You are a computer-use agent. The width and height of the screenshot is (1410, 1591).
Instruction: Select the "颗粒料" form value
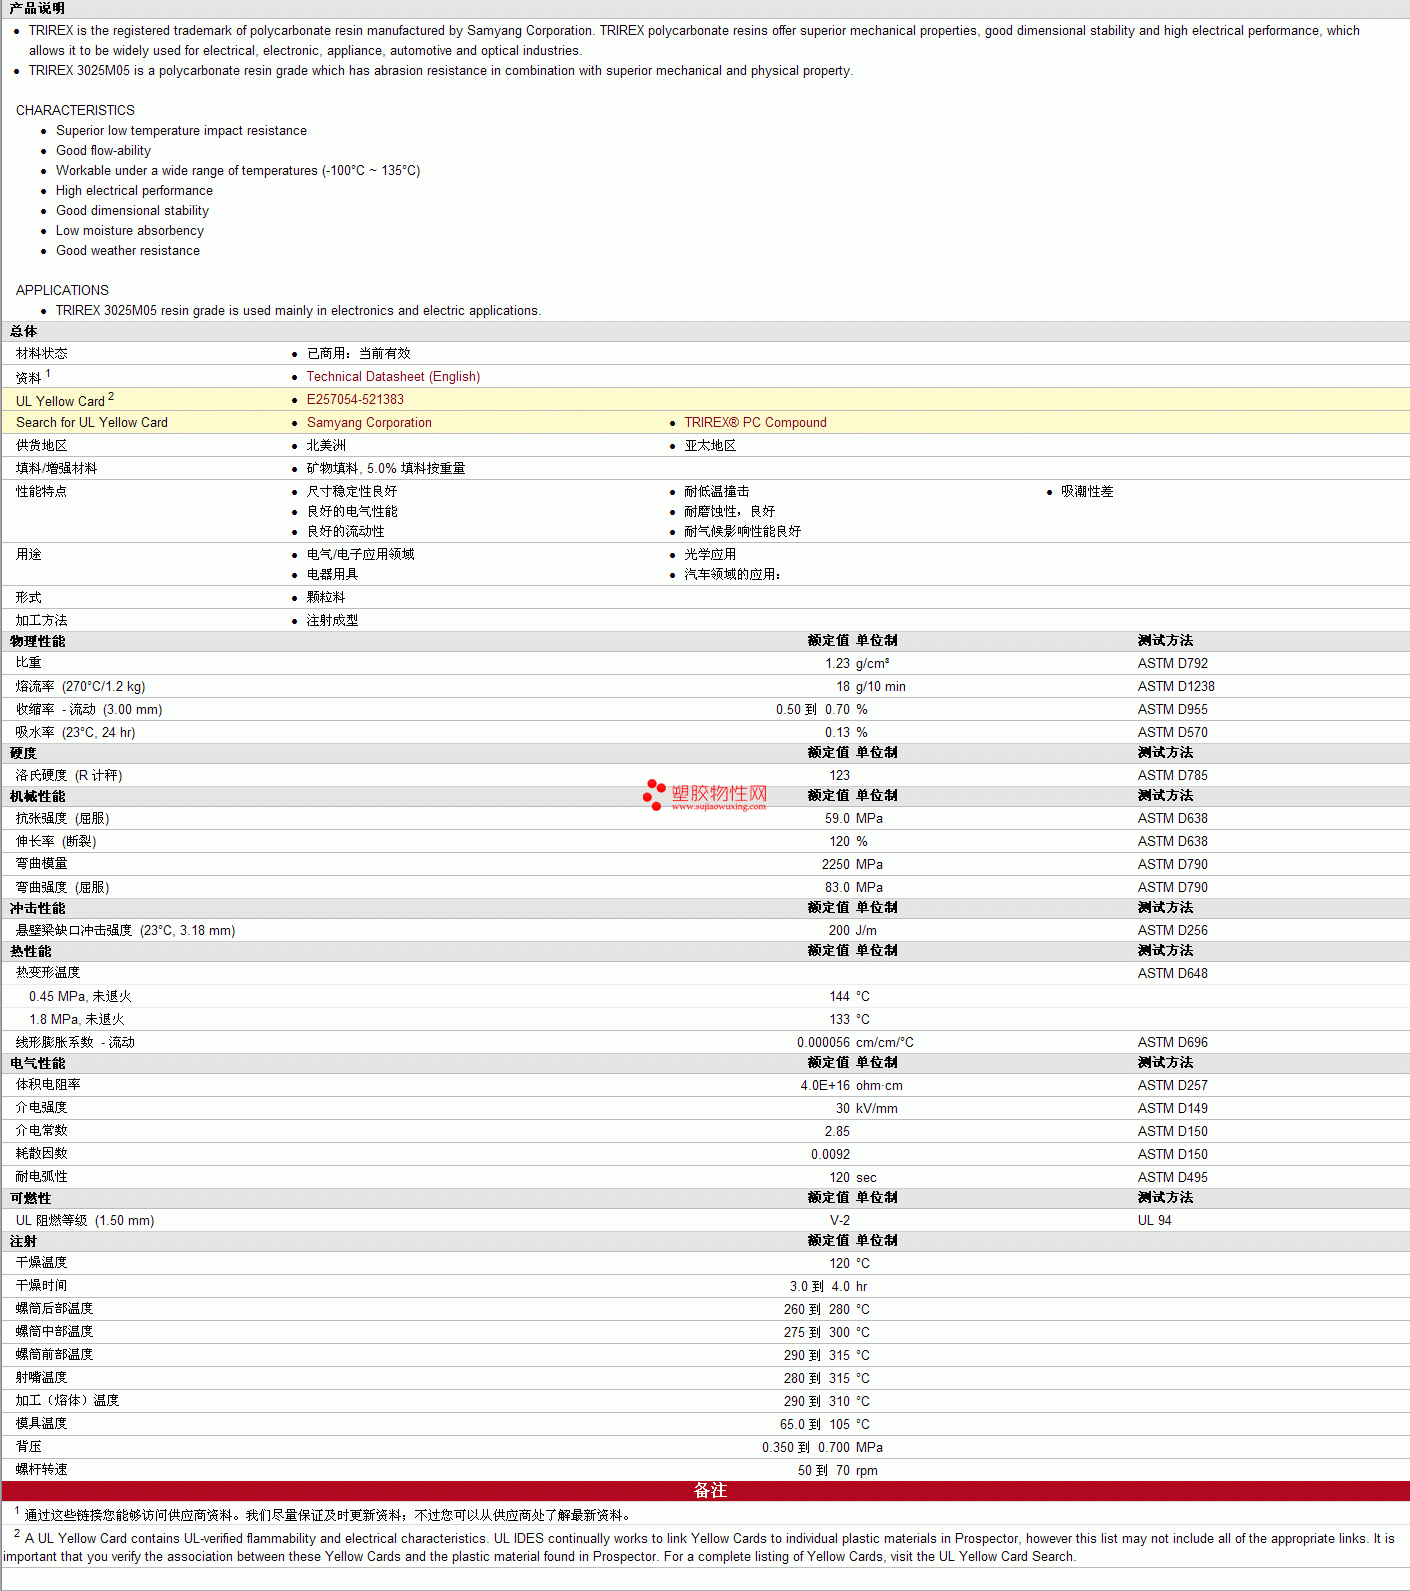pos(326,598)
